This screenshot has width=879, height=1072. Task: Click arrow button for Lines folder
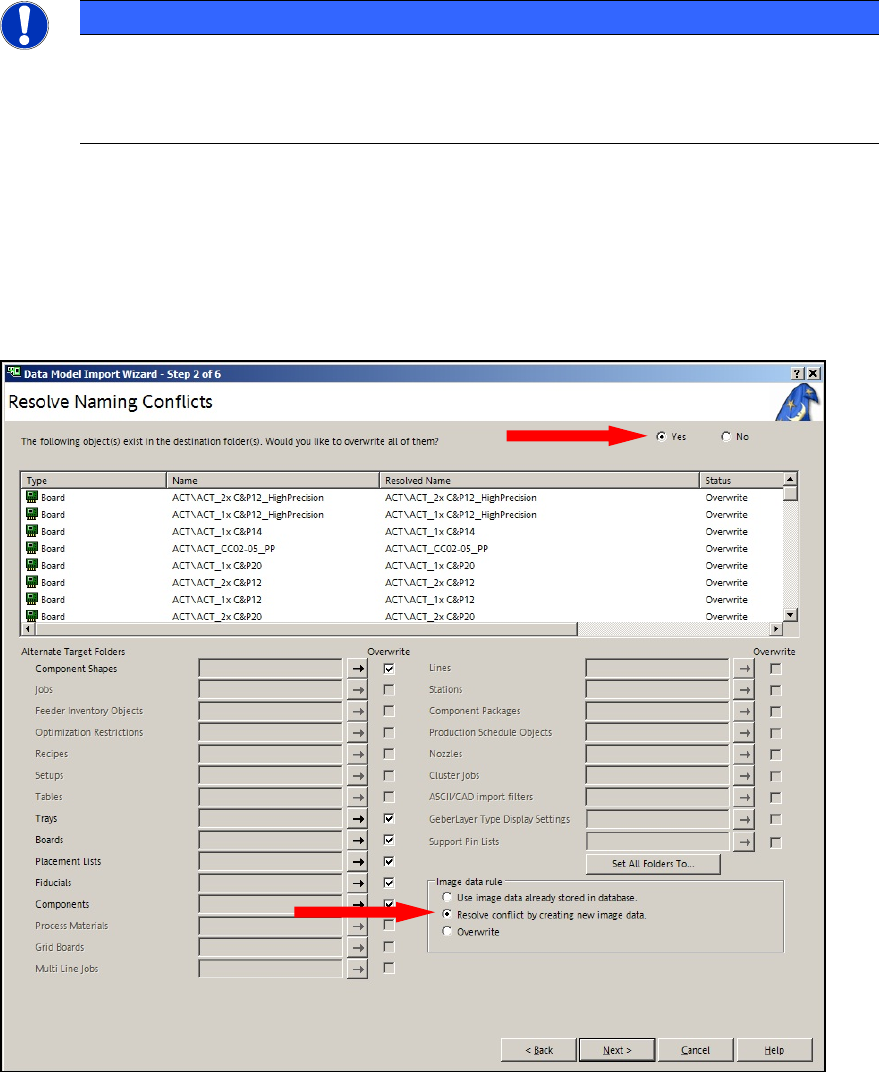[744, 669]
